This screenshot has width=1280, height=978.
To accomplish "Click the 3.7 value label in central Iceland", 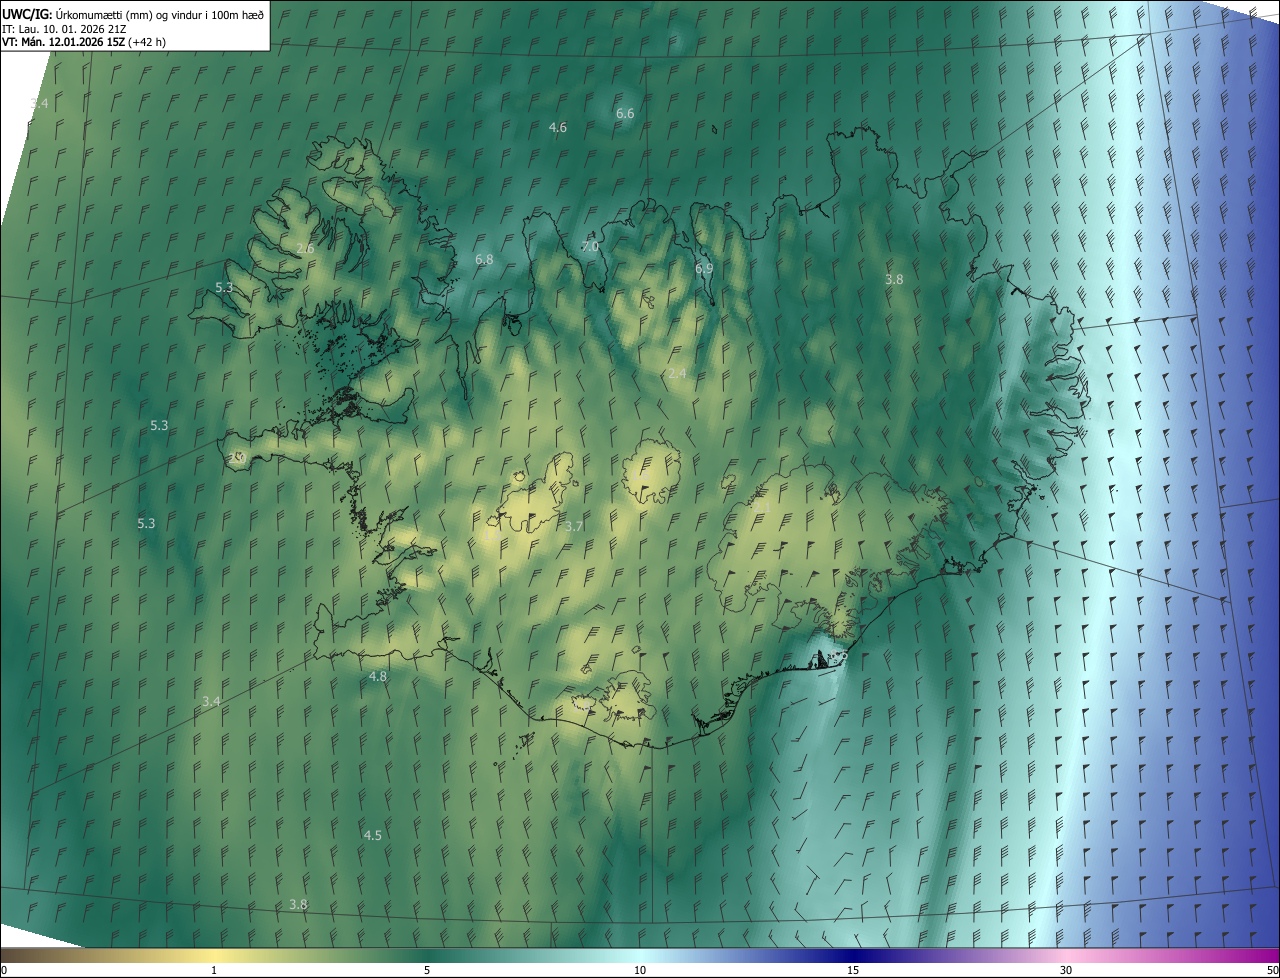I will point(574,526).
